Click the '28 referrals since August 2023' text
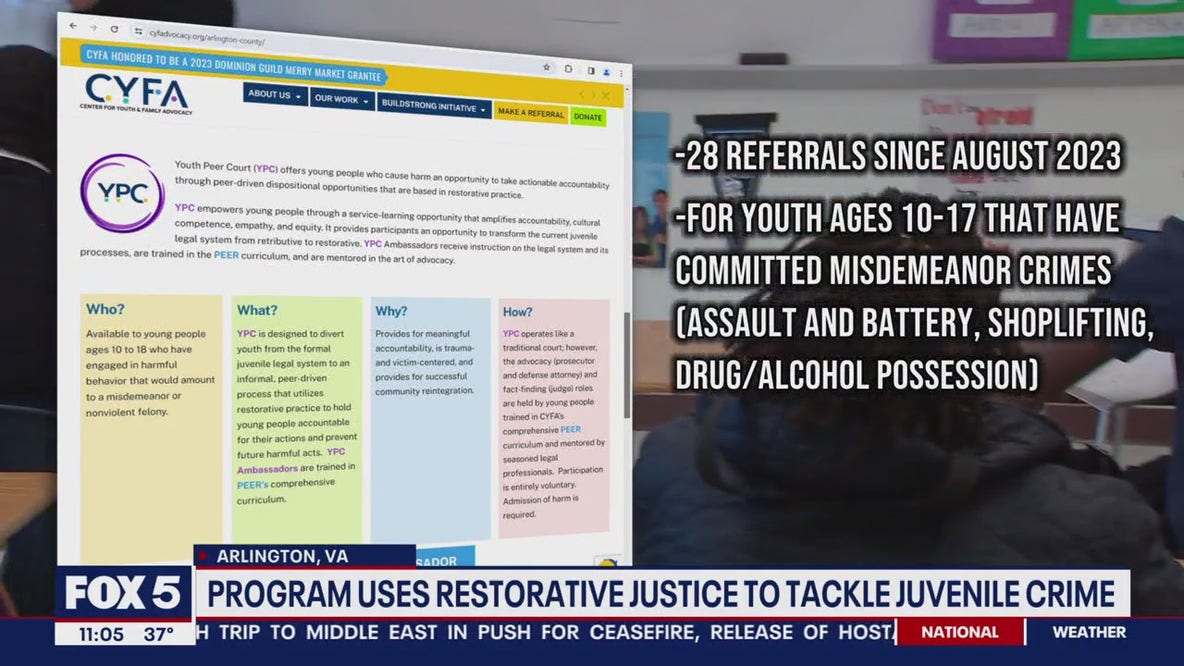 click(x=898, y=156)
